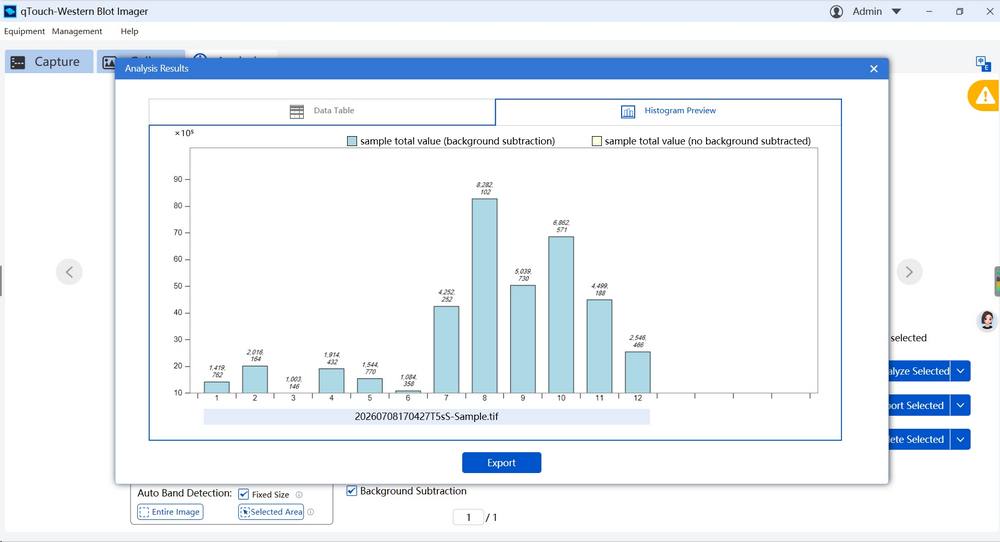Toggle the Fixed Size checkbox
1000x542 pixels.
click(243, 494)
